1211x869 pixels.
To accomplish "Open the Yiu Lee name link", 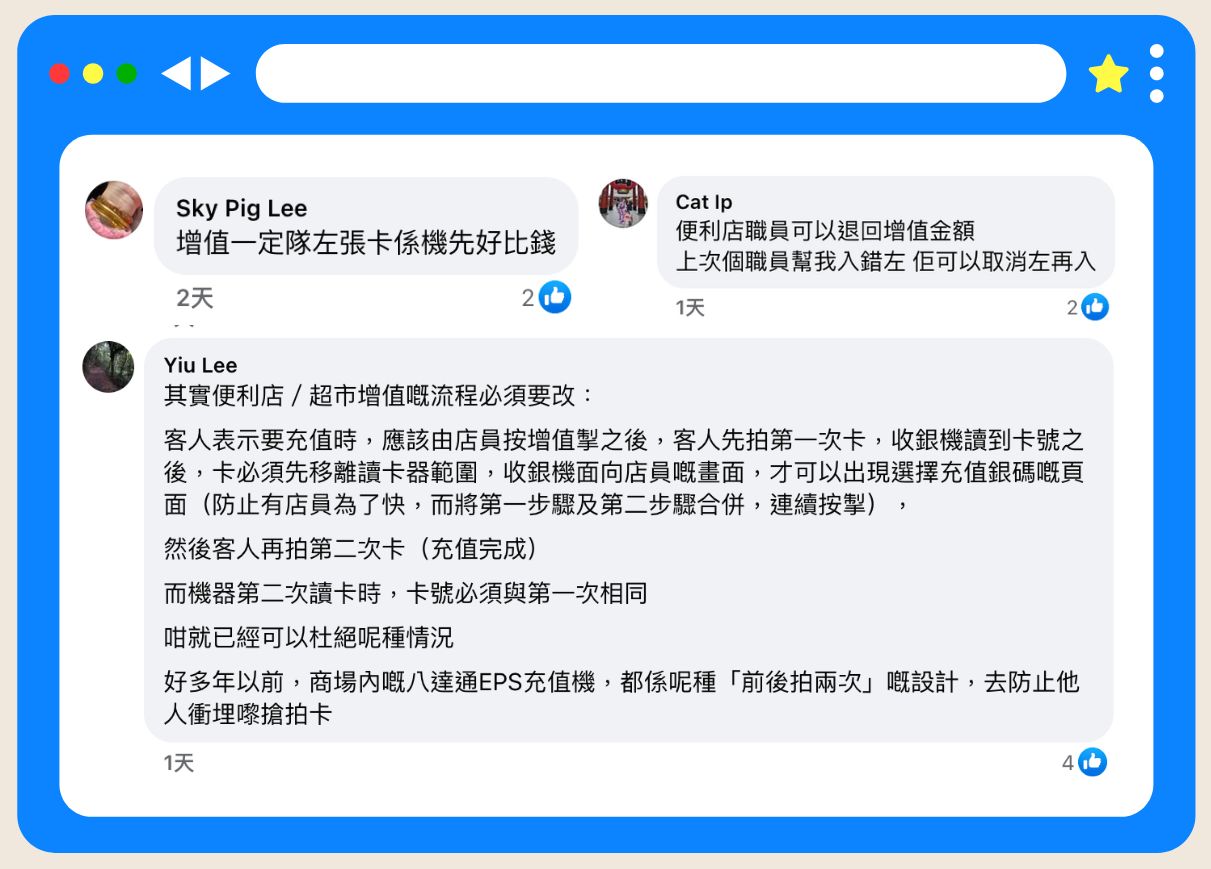I will [200, 365].
